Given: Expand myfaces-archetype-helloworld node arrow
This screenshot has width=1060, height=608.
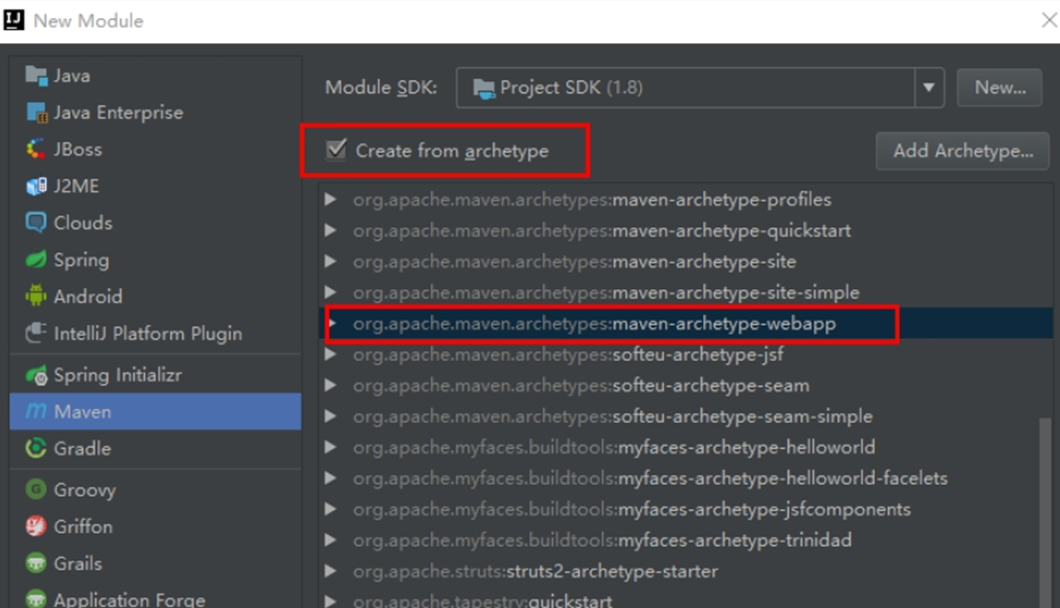Looking at the screenshot, I should (x=331, y=447).
